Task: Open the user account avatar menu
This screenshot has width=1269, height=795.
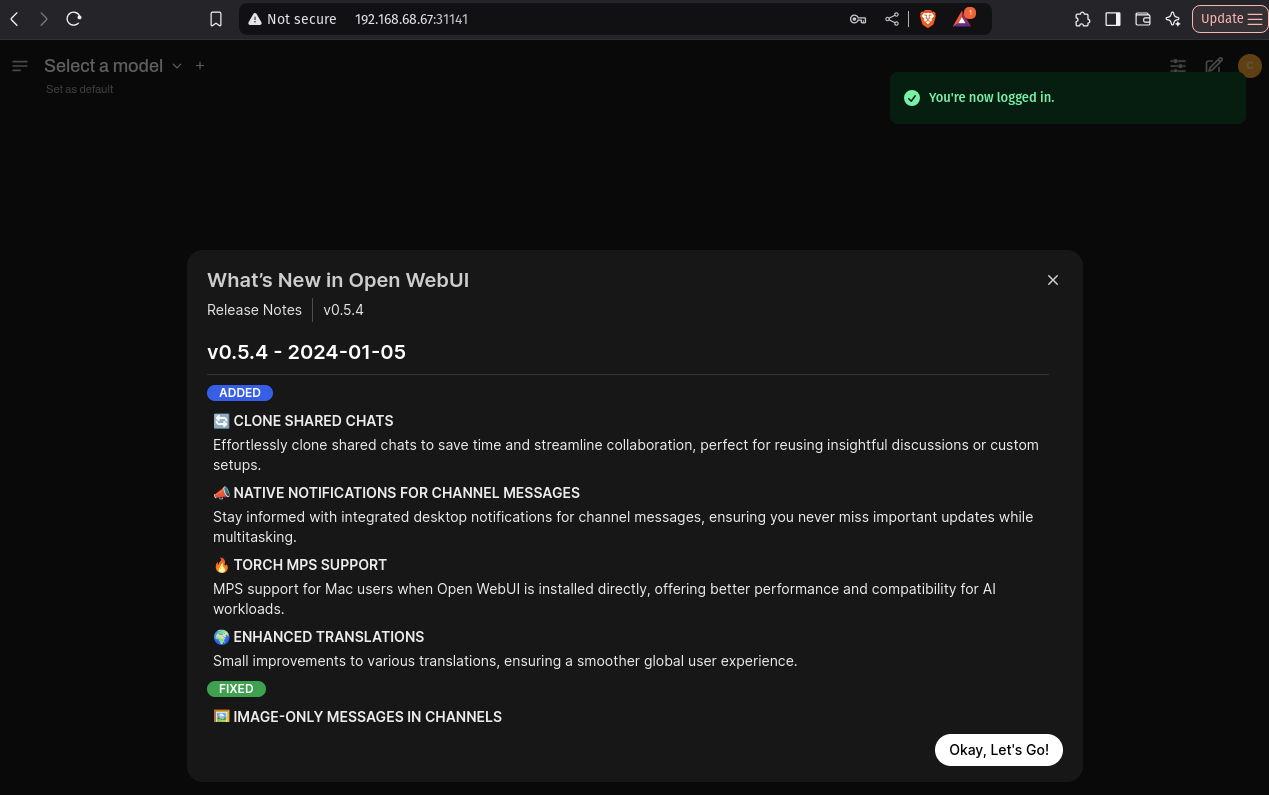Action: click(1249, 65)
